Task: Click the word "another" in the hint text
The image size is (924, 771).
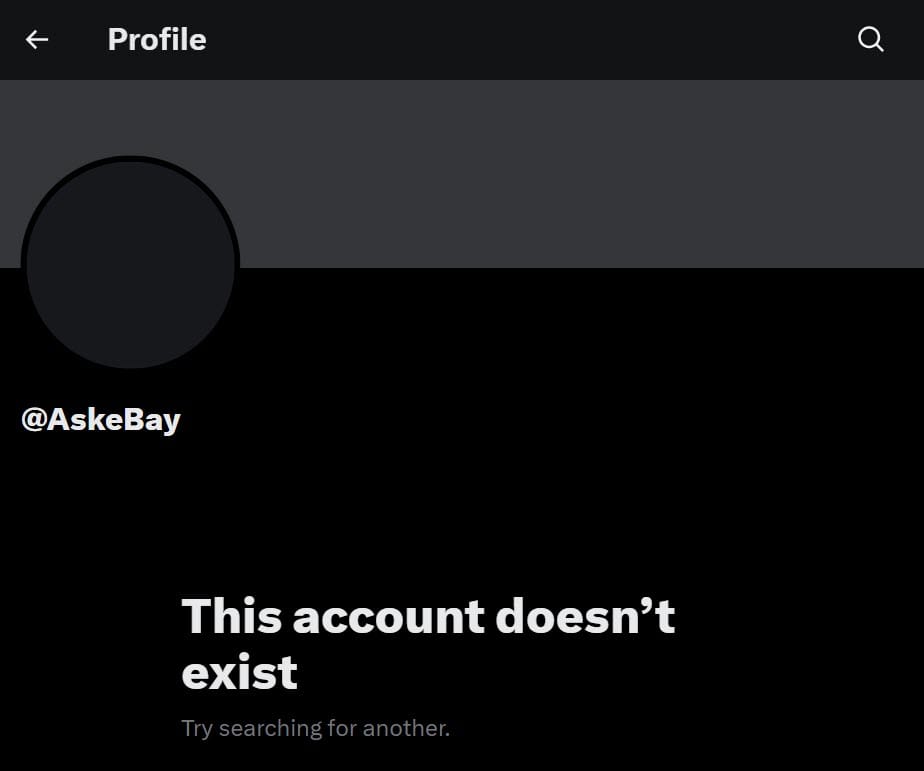Action: (x=405, y=729)
